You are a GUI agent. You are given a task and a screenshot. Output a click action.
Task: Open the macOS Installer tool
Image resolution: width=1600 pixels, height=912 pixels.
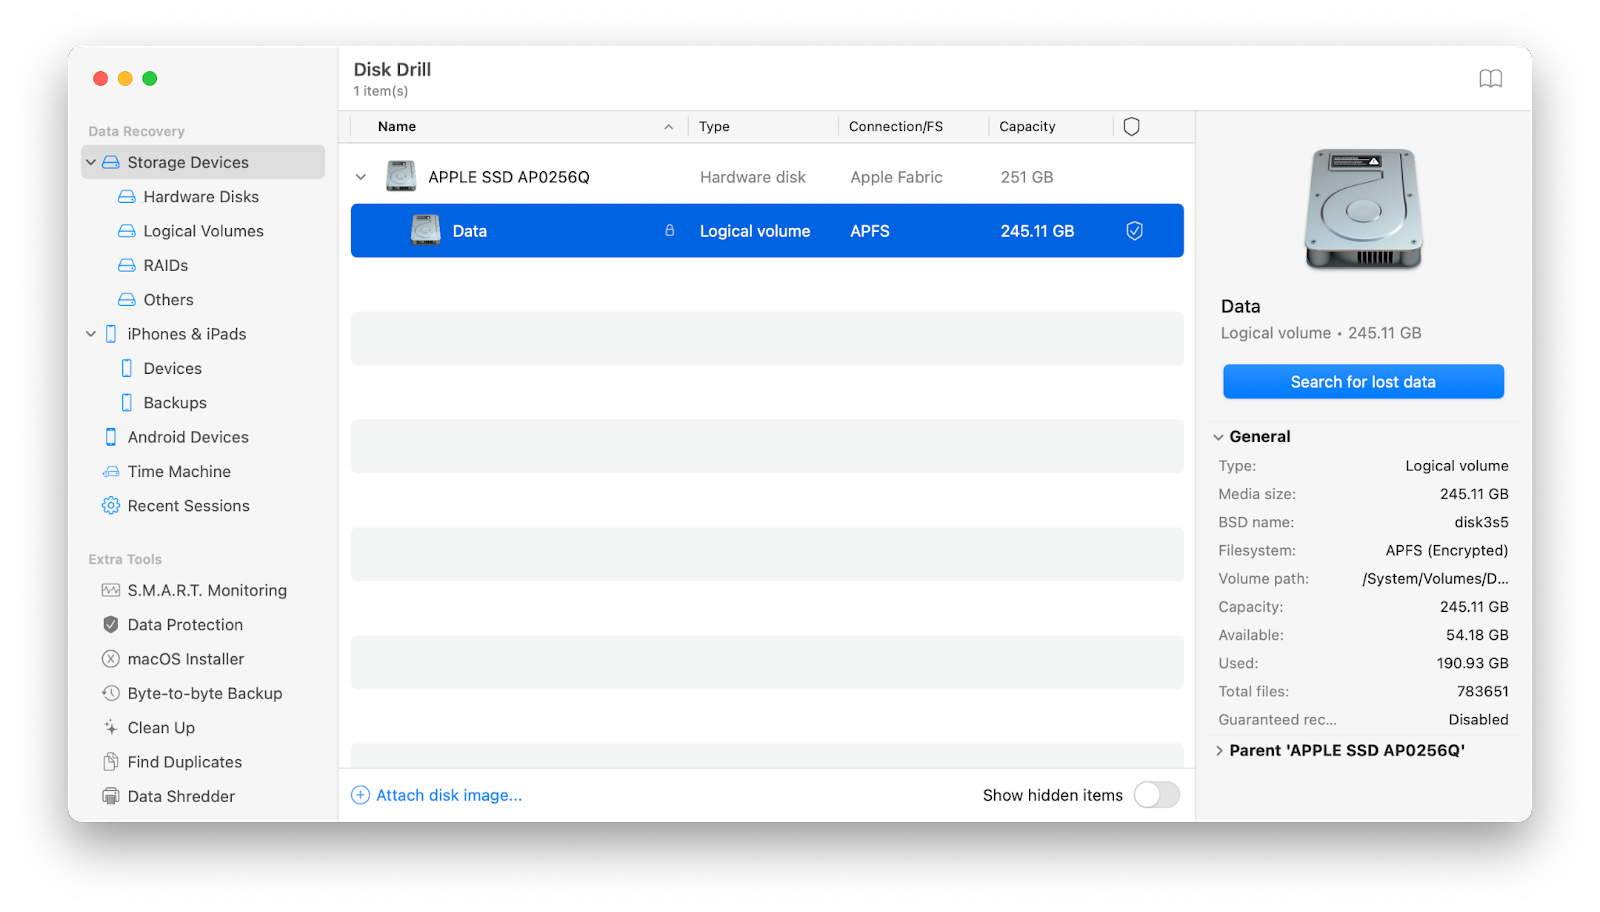pos(185,658)
